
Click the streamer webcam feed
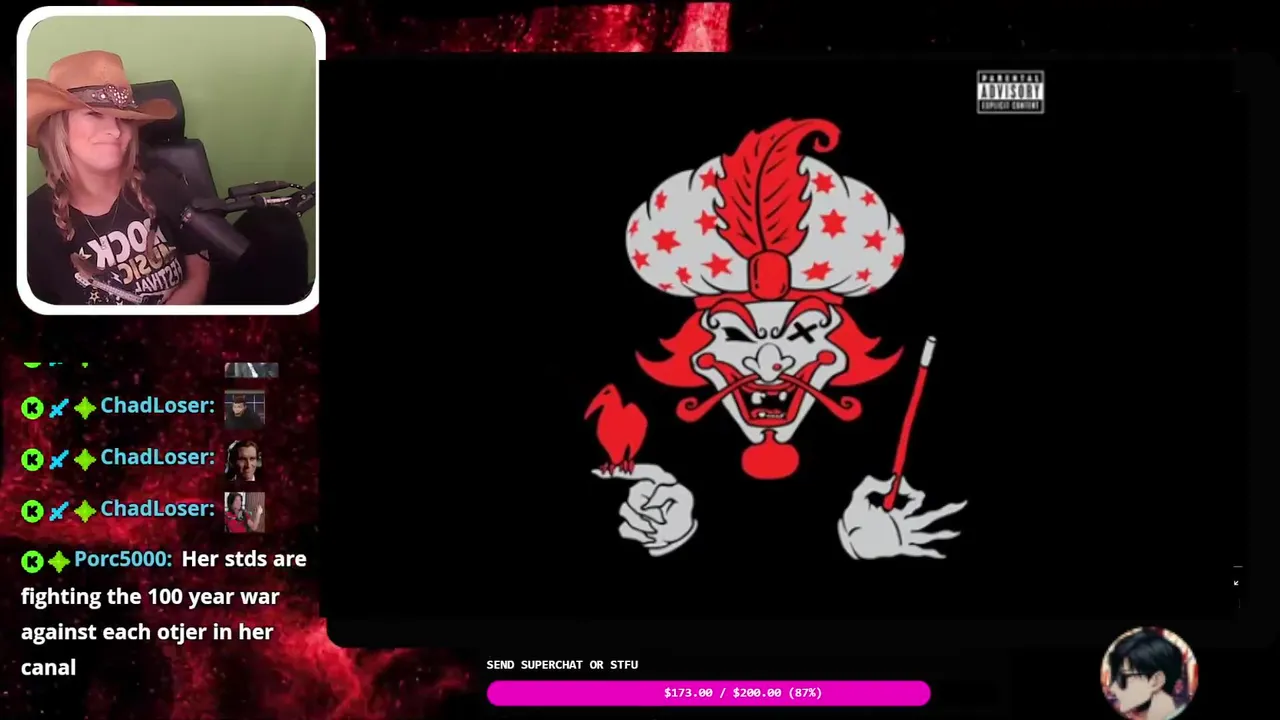[x=170, y=160]
